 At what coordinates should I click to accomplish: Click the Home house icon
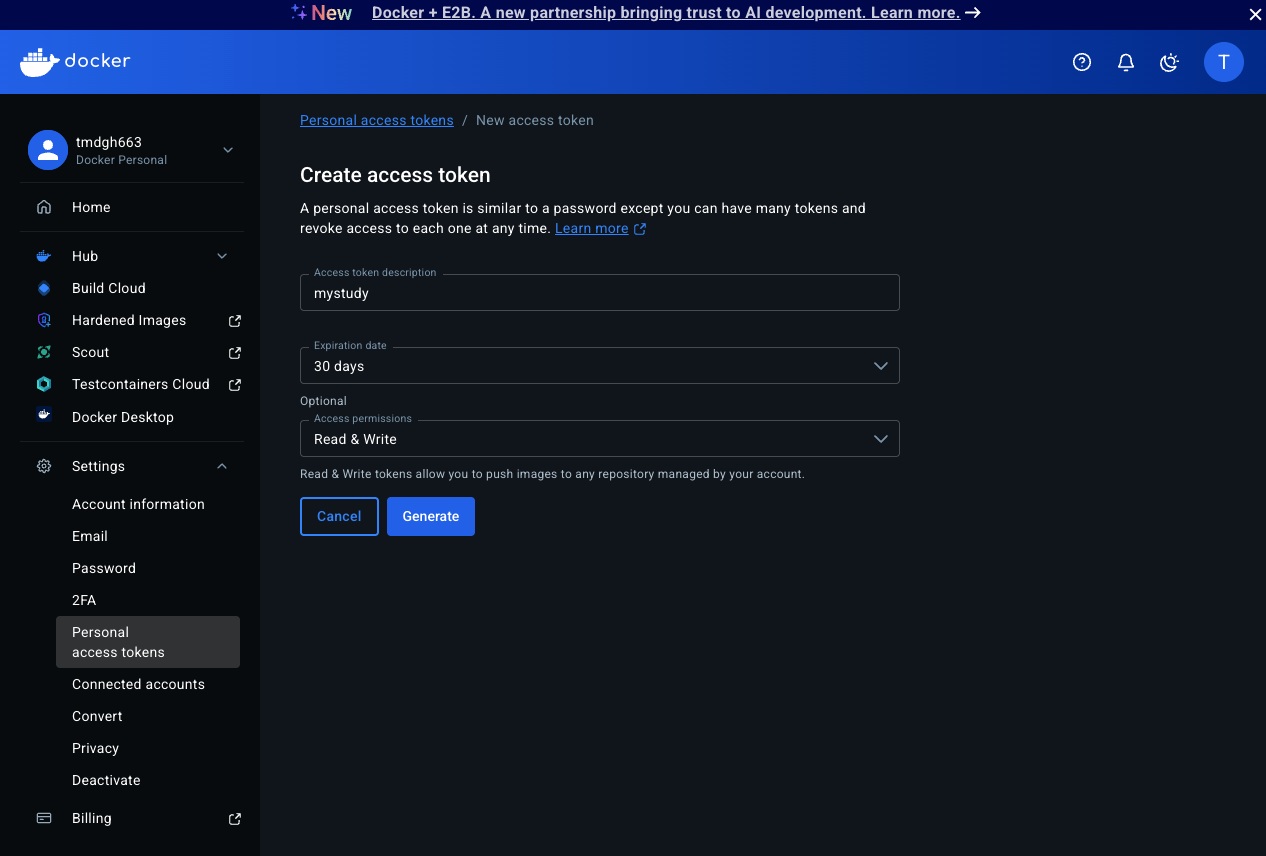(44, 207)
